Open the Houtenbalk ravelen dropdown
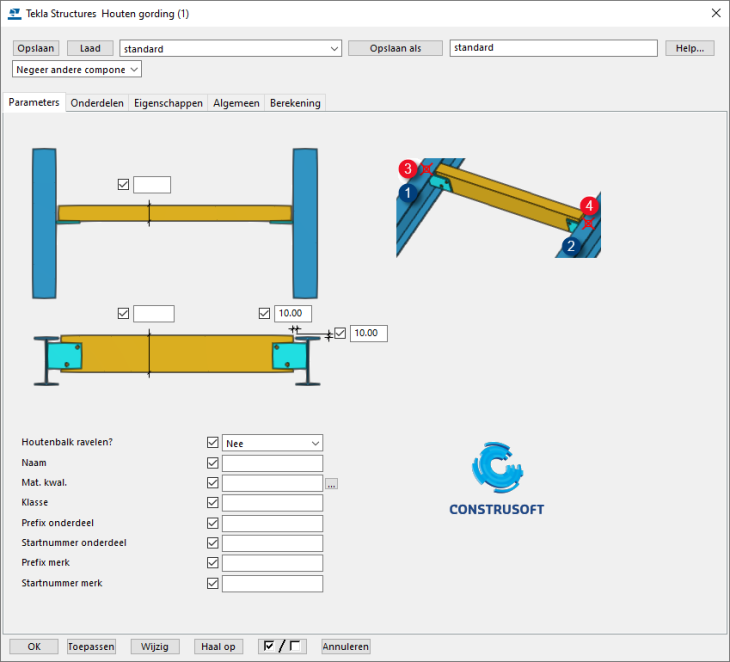730x662 pixels. [x=272, y=443]
